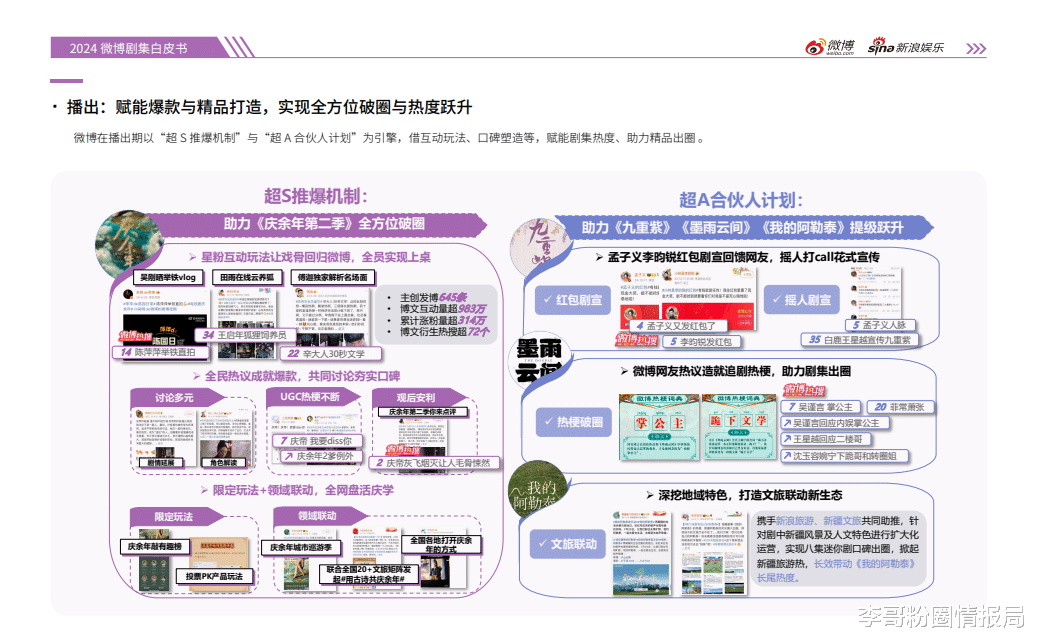1038x644 pixels.
Task: Click the 新浪旅游、新疆文旅 link text
Action: tap(818, 521)
